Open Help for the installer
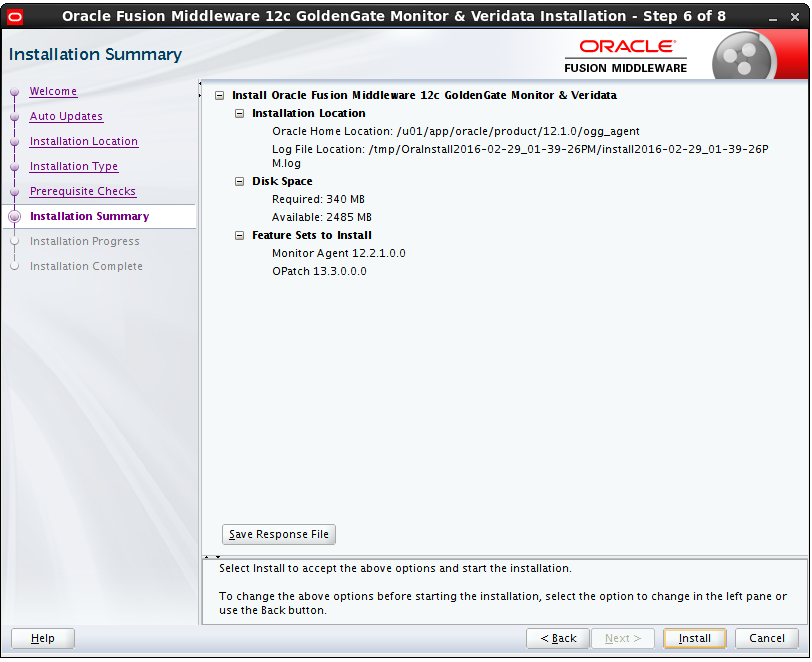Image resolution: width=812 pixels, height=662 pixels. (x=42, y=638)
